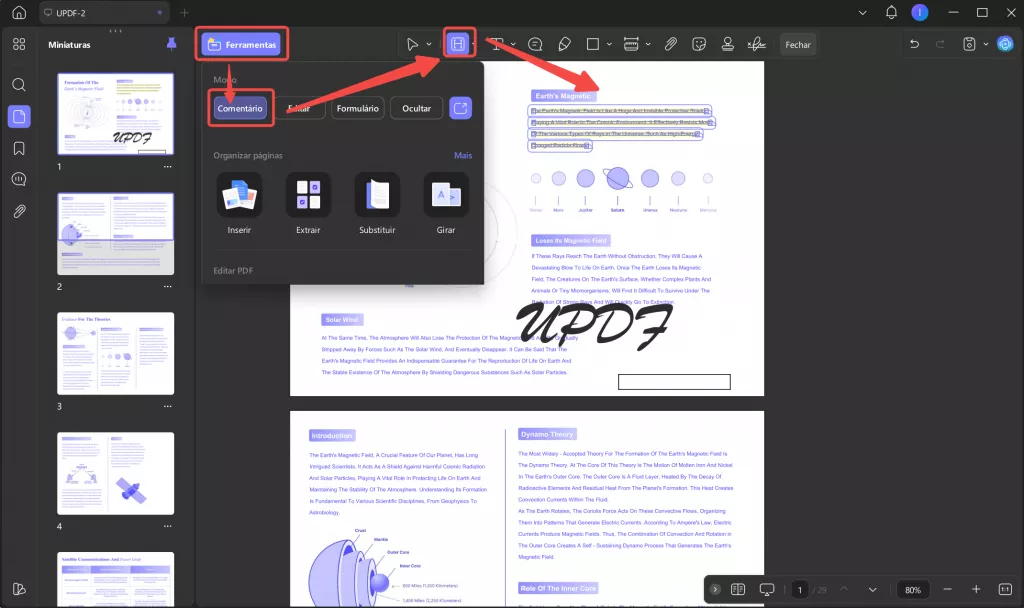
Task: Click the Fechar button
Action: [x=797, y=44]
